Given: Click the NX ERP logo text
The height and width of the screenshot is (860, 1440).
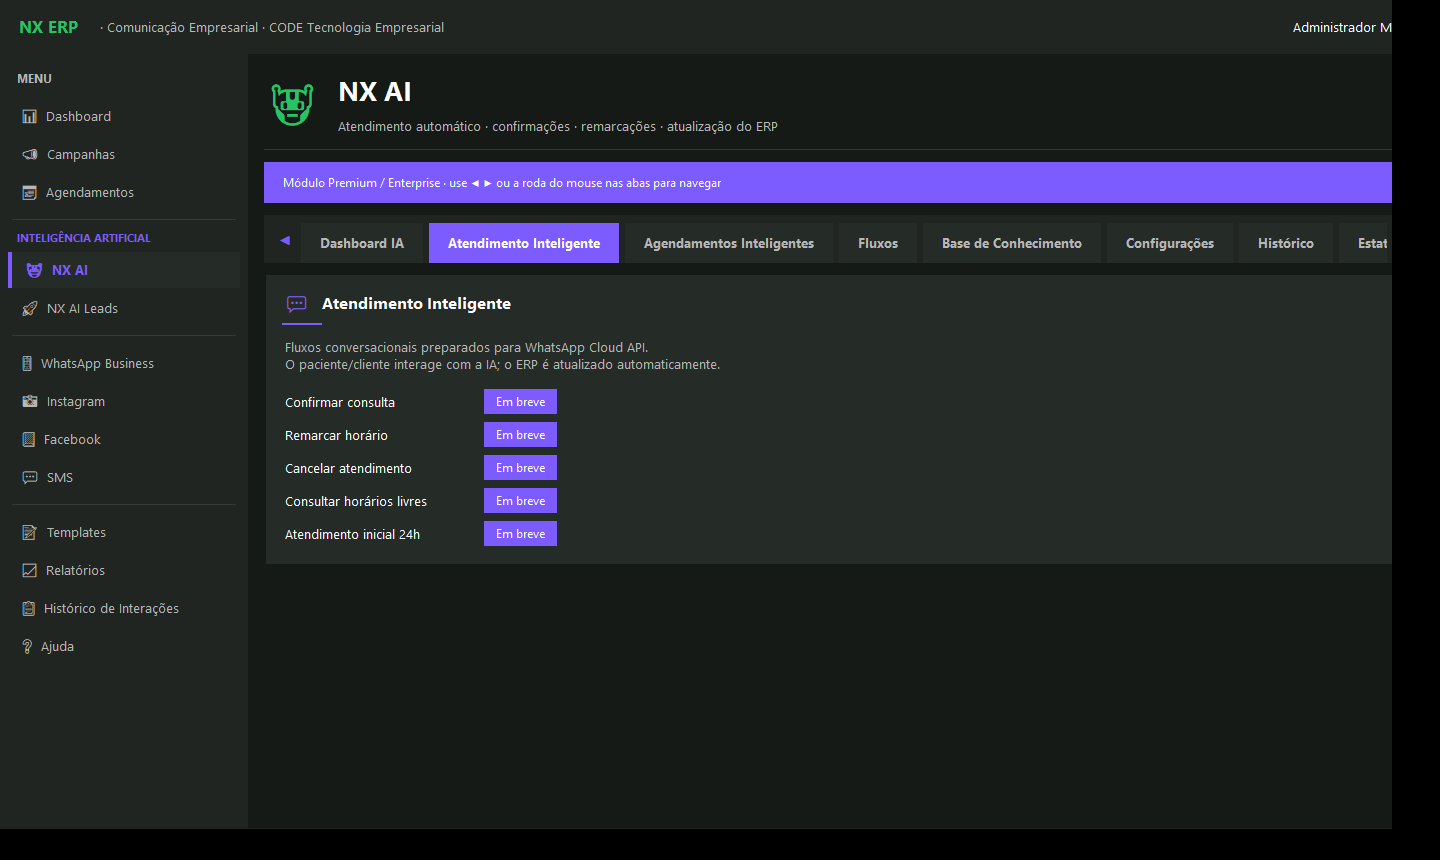Looking at the screenshot, I should click(48, 27).
